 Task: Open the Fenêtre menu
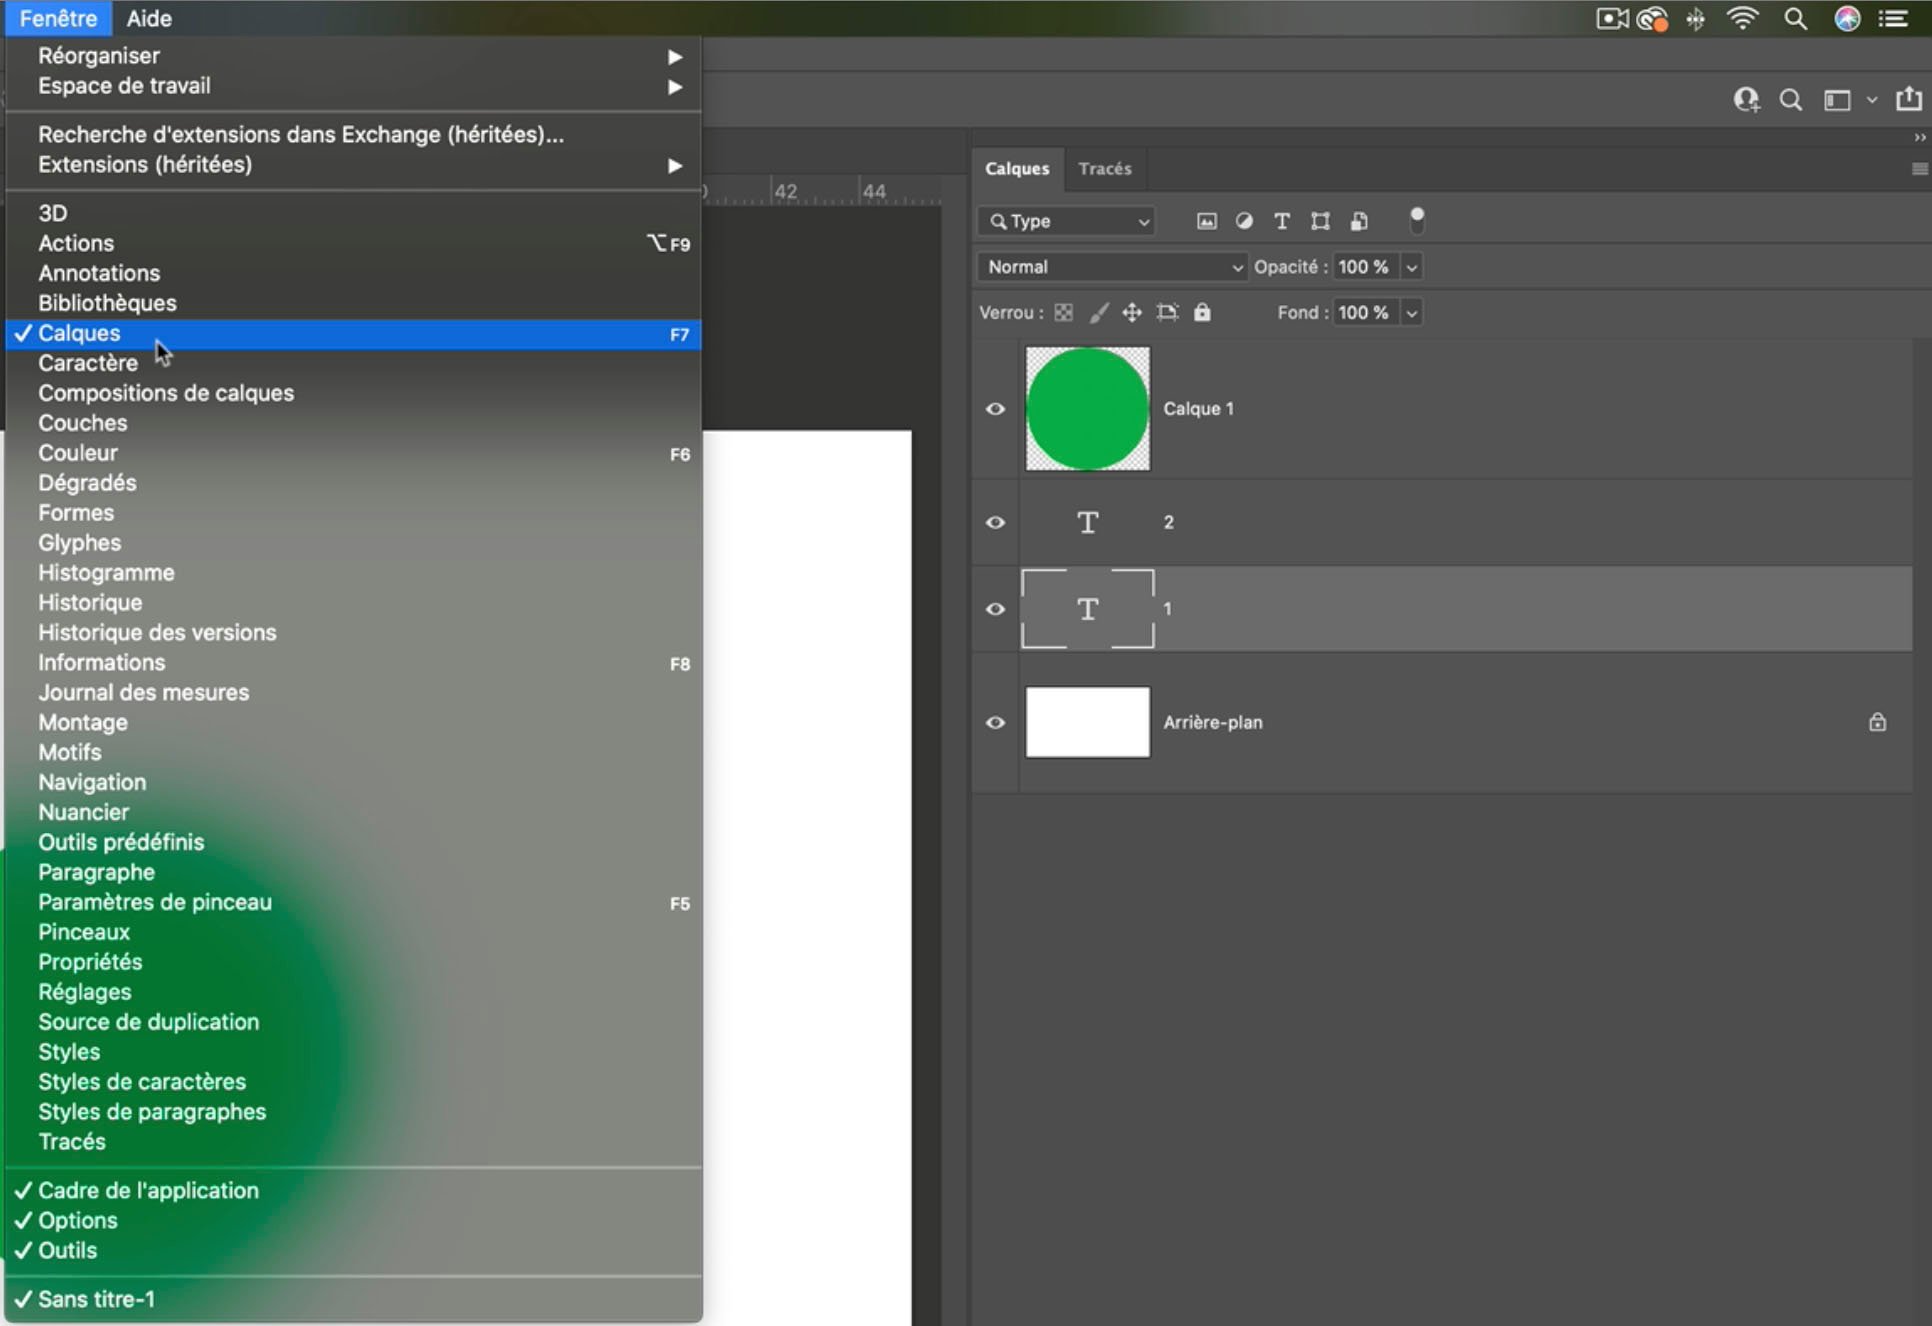click(x=58, y=18)
